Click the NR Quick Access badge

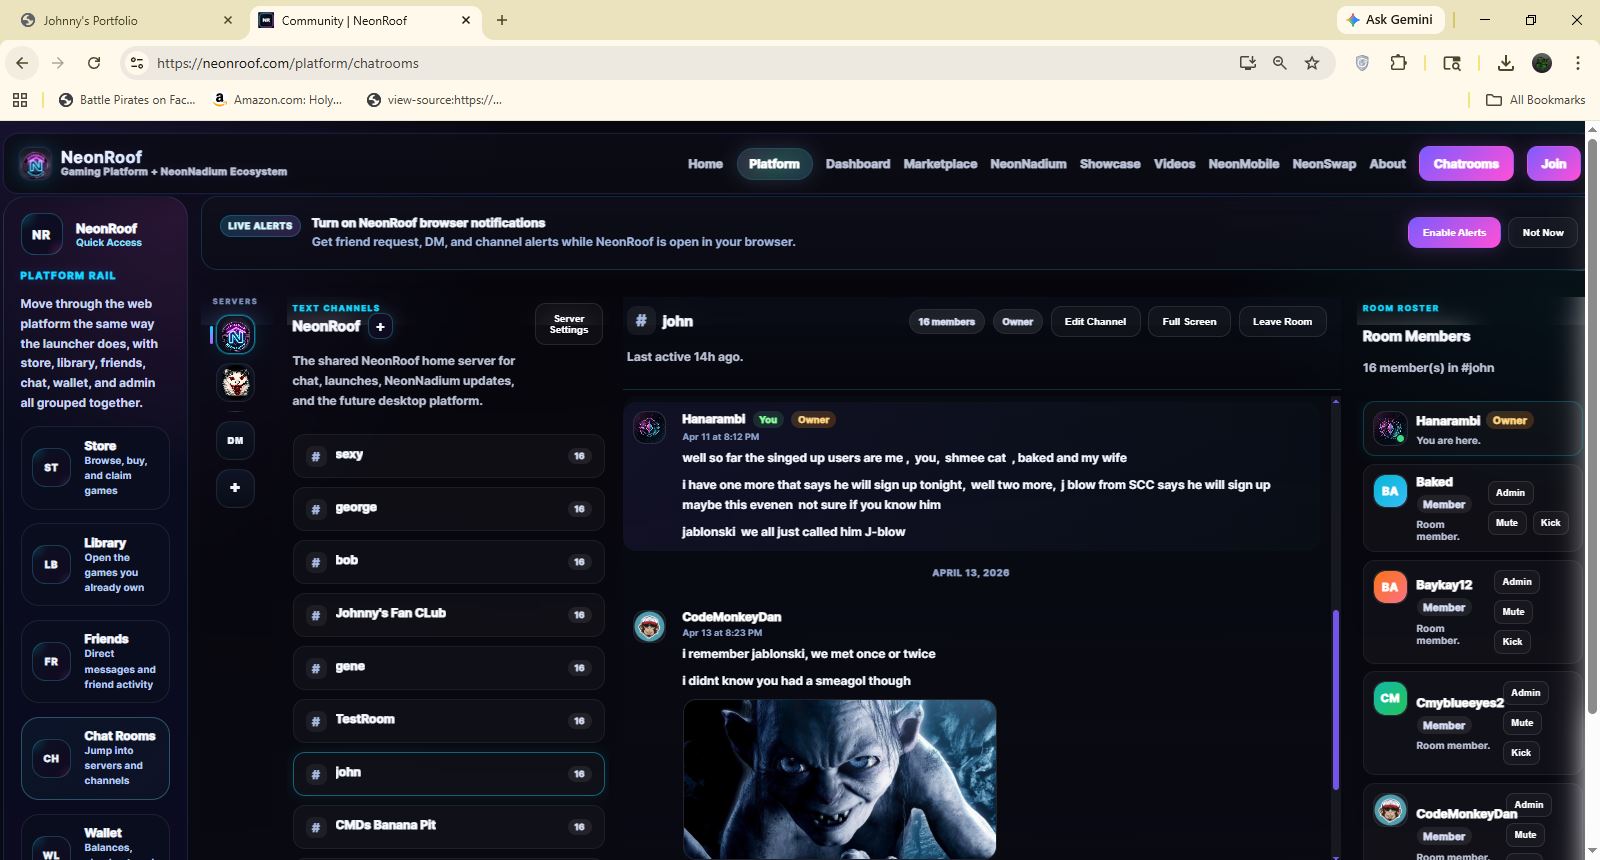click(41, 235)
